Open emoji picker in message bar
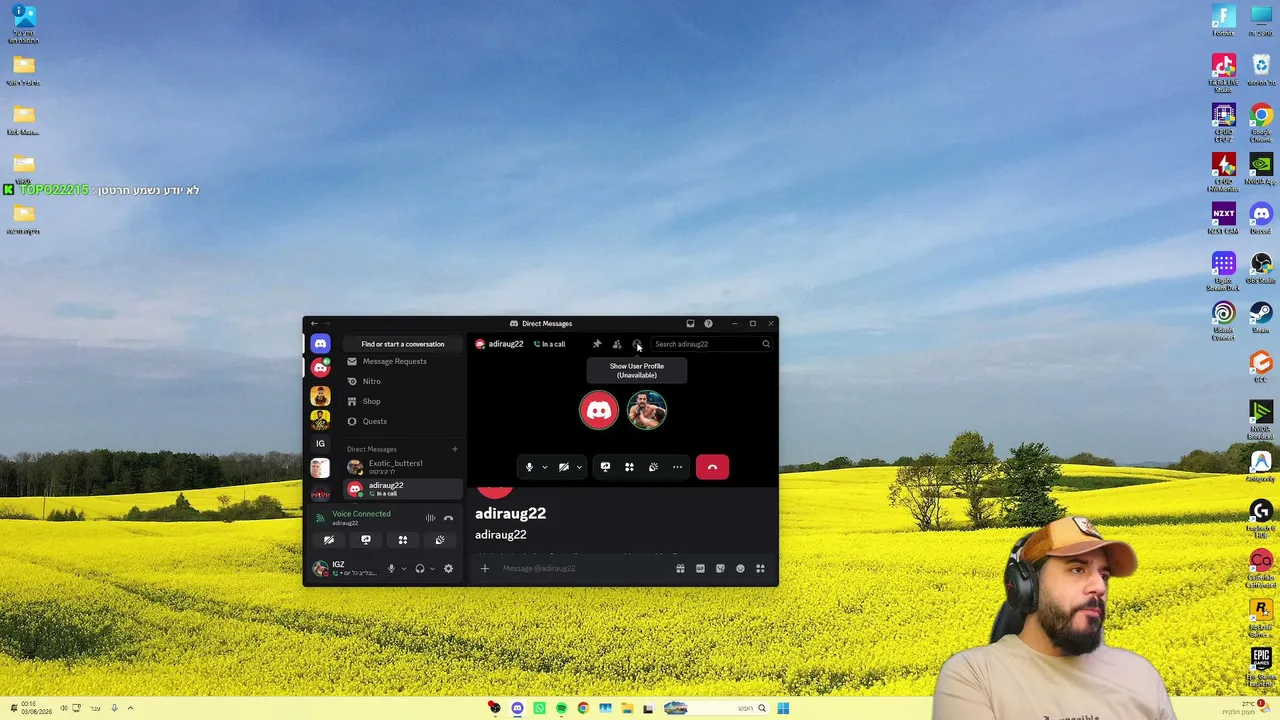 click(740, 569)
